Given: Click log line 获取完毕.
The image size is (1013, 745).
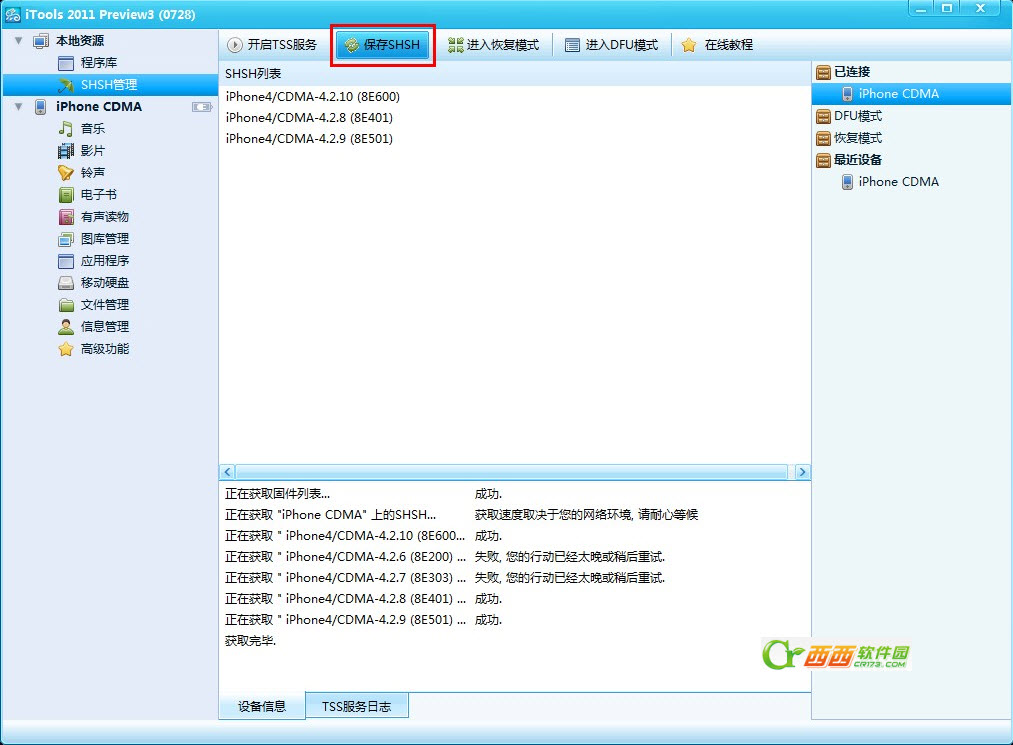Looking at the screenshot, I should click(251, 641).
